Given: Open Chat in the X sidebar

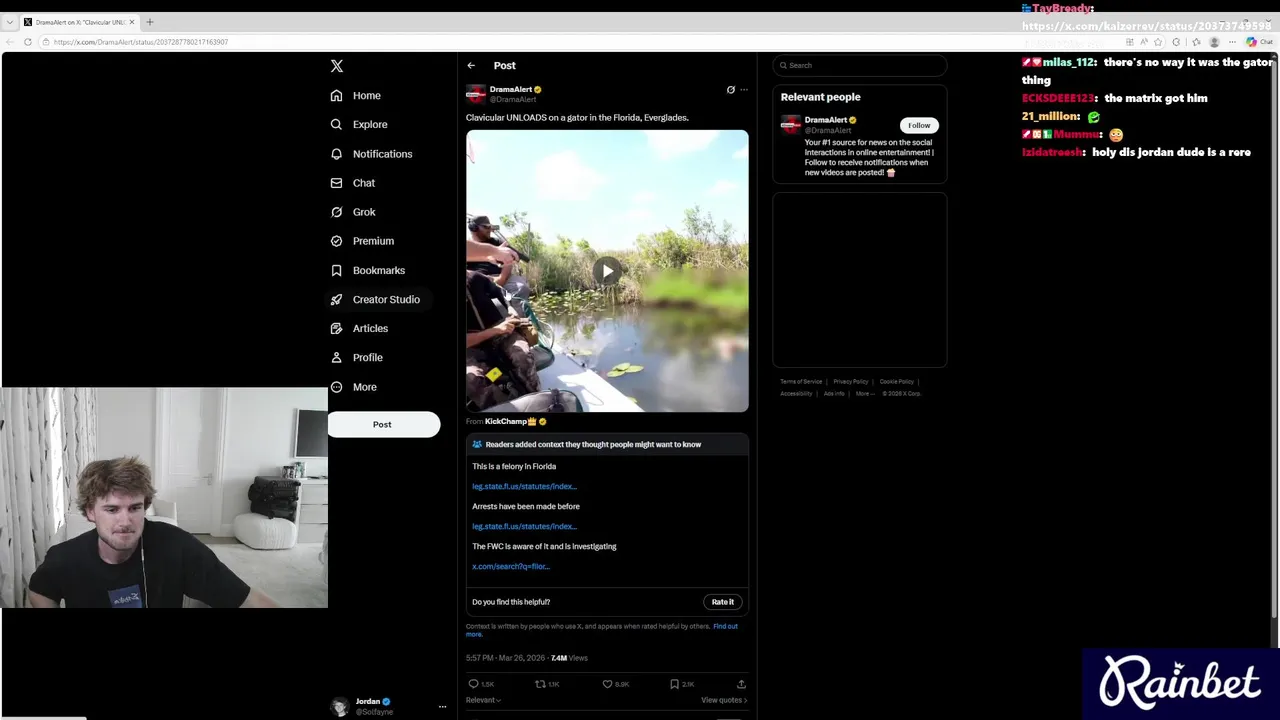Looking at the screenshot, I should click(353, 183).
